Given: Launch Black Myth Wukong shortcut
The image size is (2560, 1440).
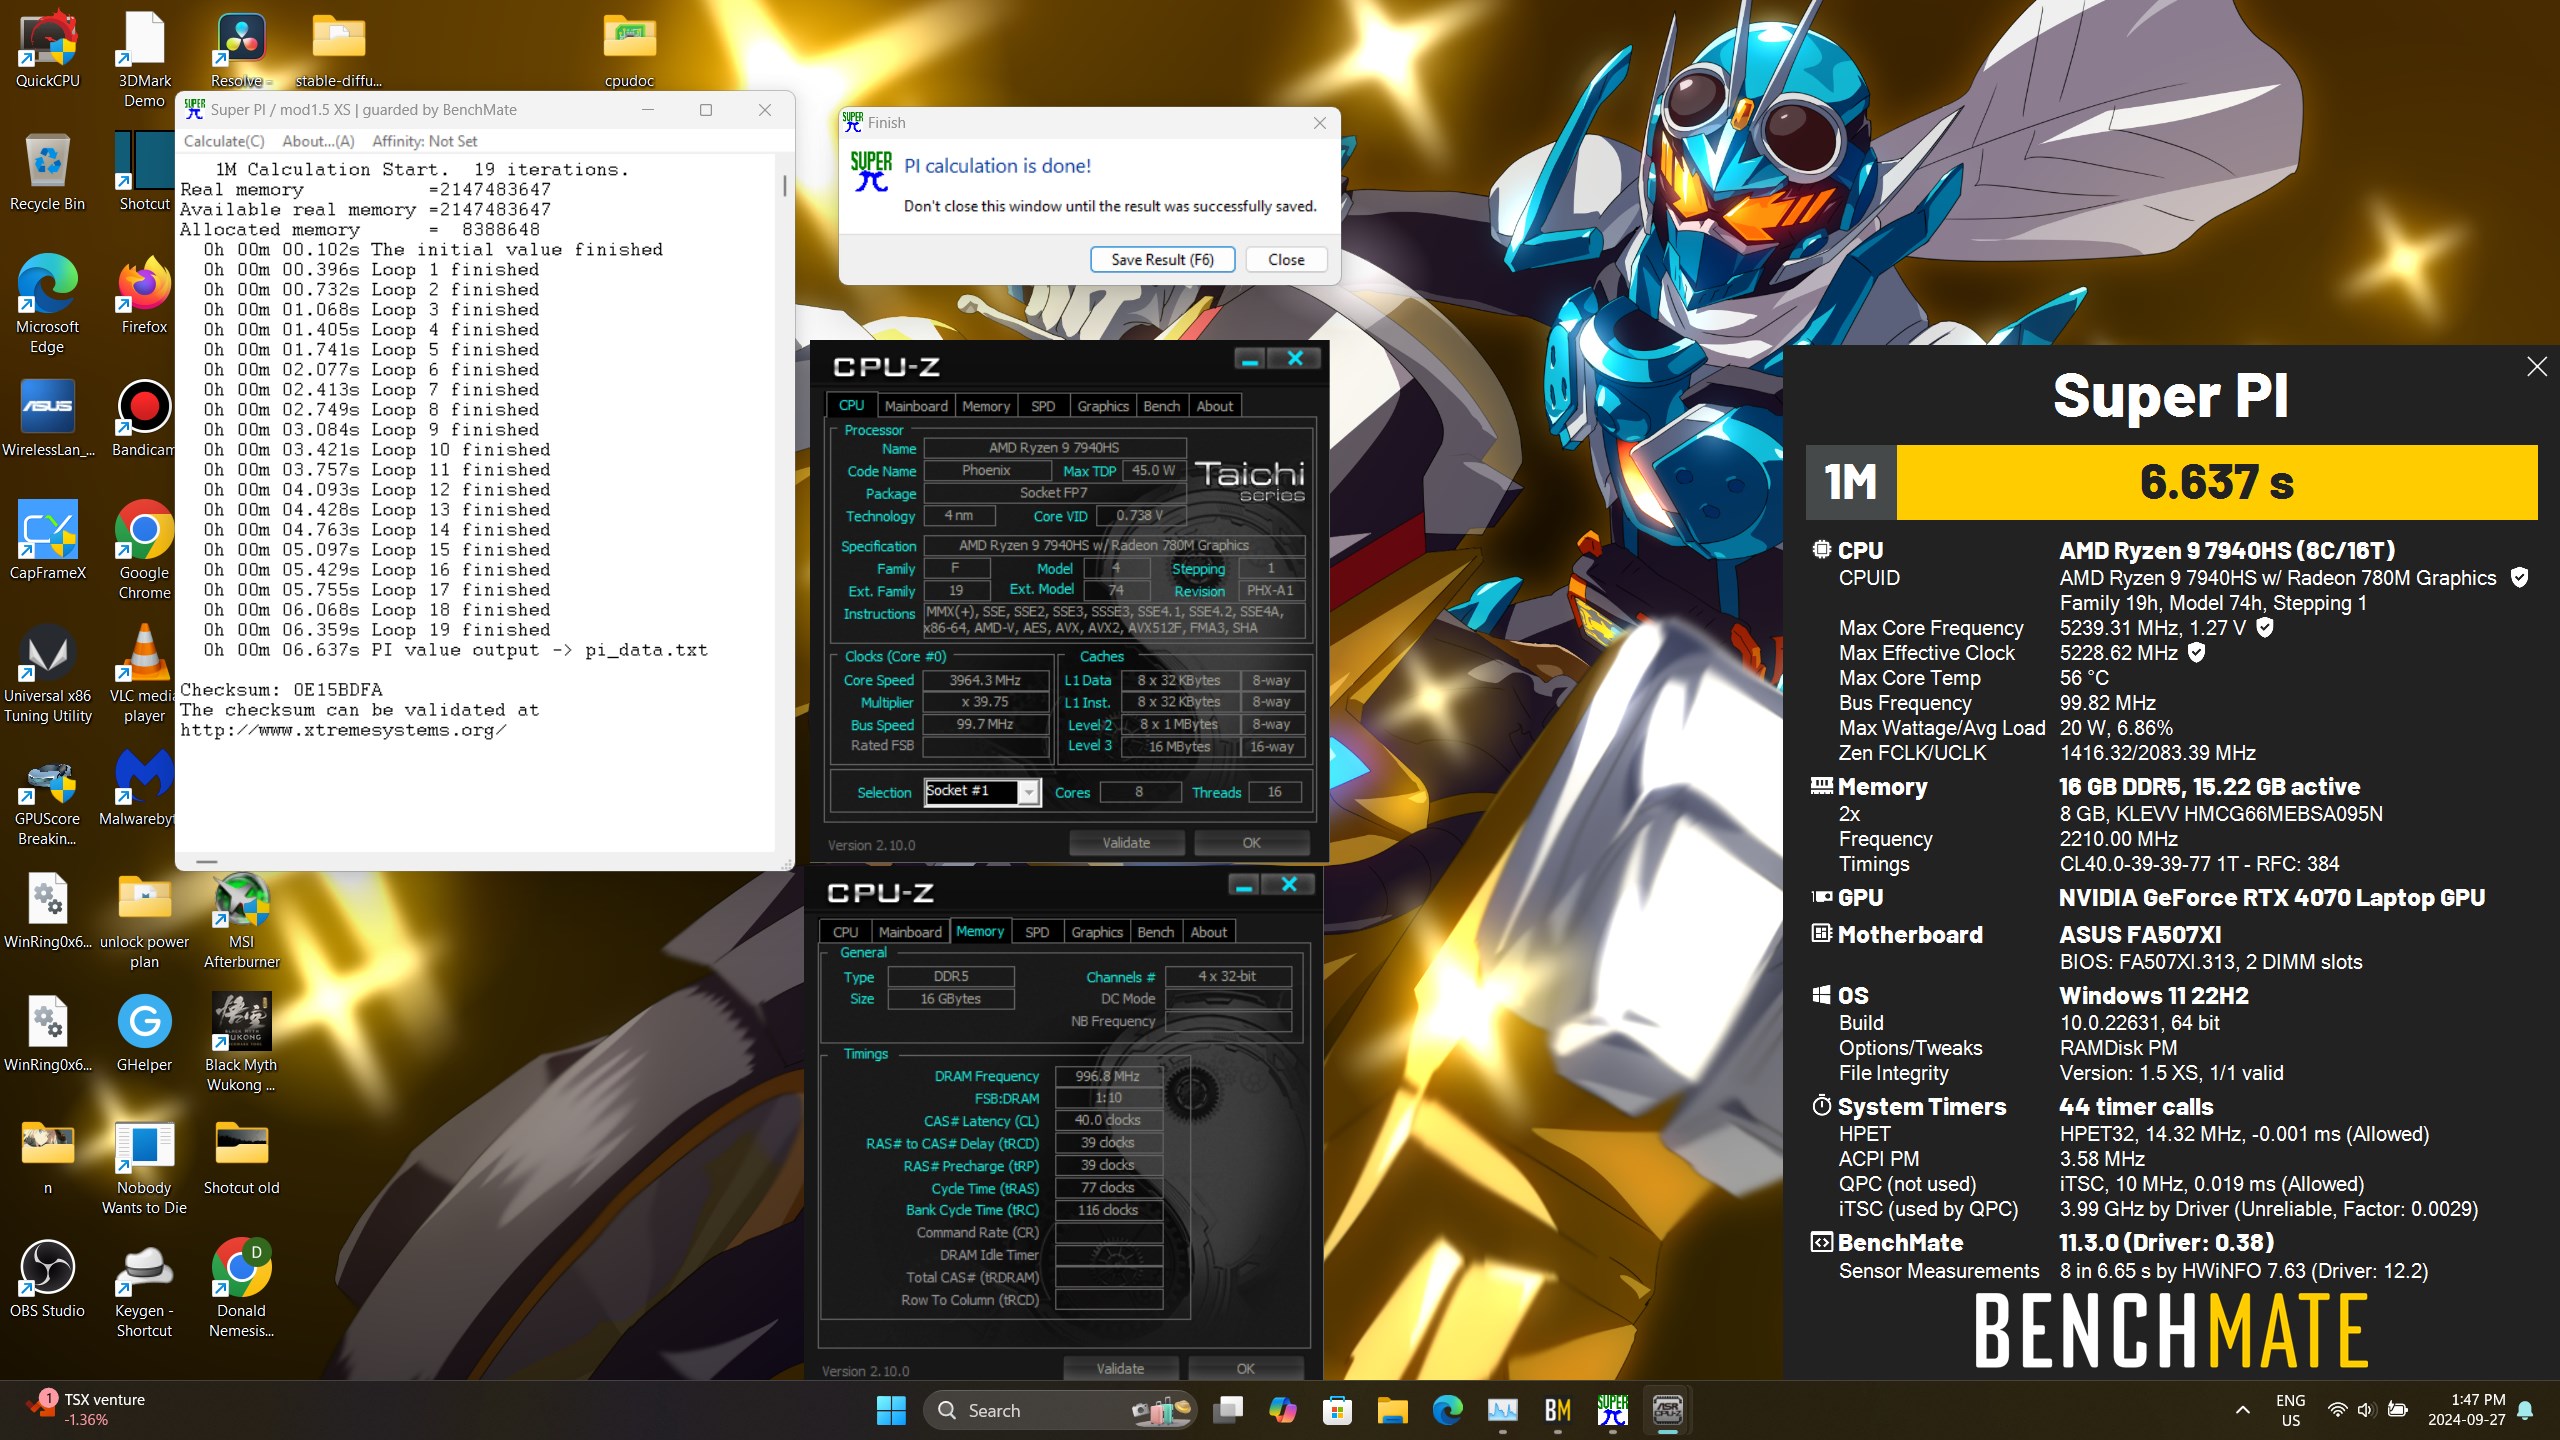Looking at the screenshot, I should (x=241, y=1043).
